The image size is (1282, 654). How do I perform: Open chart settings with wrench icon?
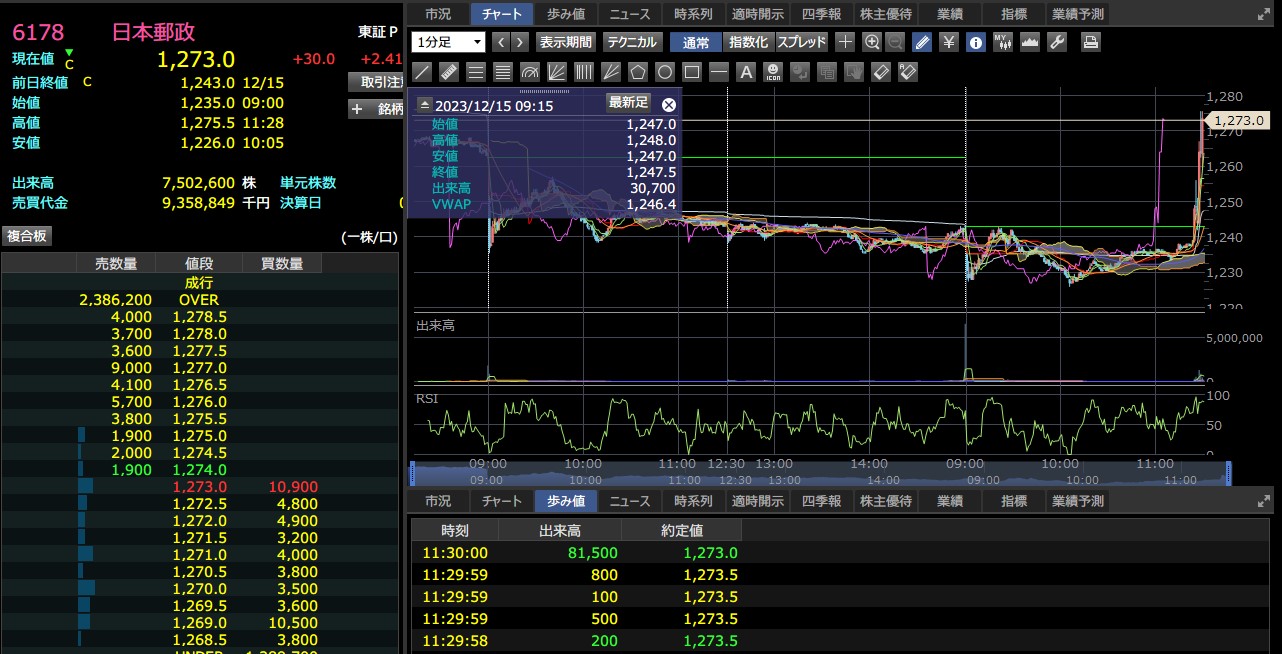pyautogui.click(x=1057, y=42)
